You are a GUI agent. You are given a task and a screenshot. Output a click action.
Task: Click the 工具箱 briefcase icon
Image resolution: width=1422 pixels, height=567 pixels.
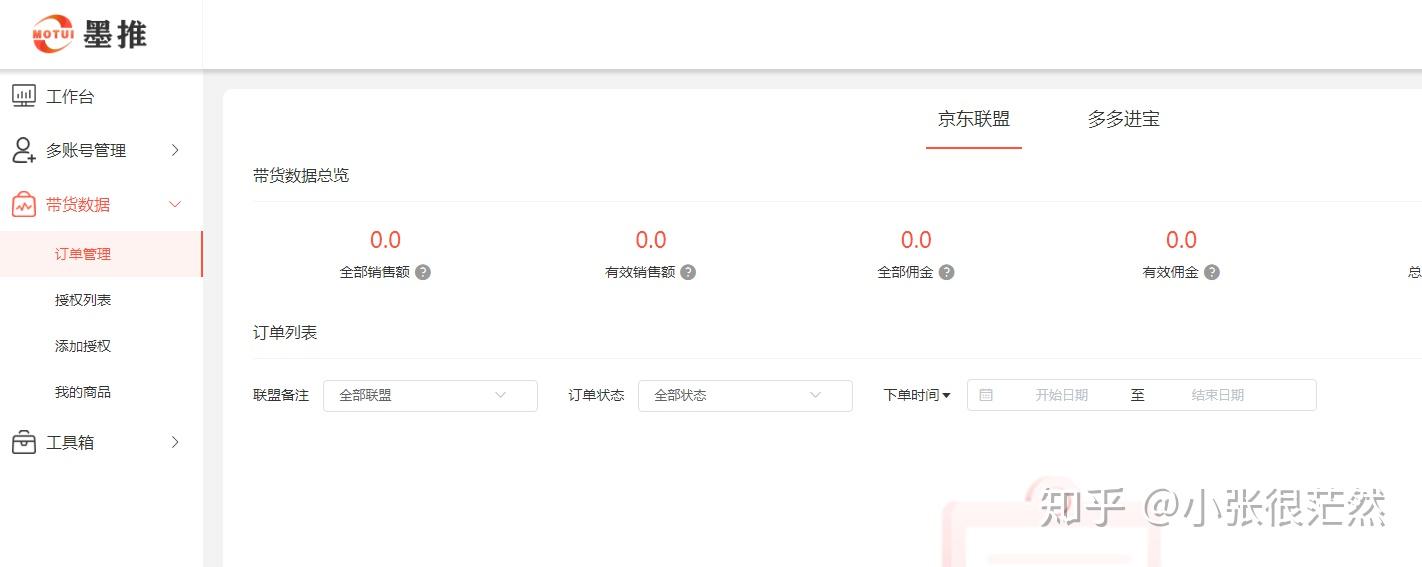(x=24, y=442)
